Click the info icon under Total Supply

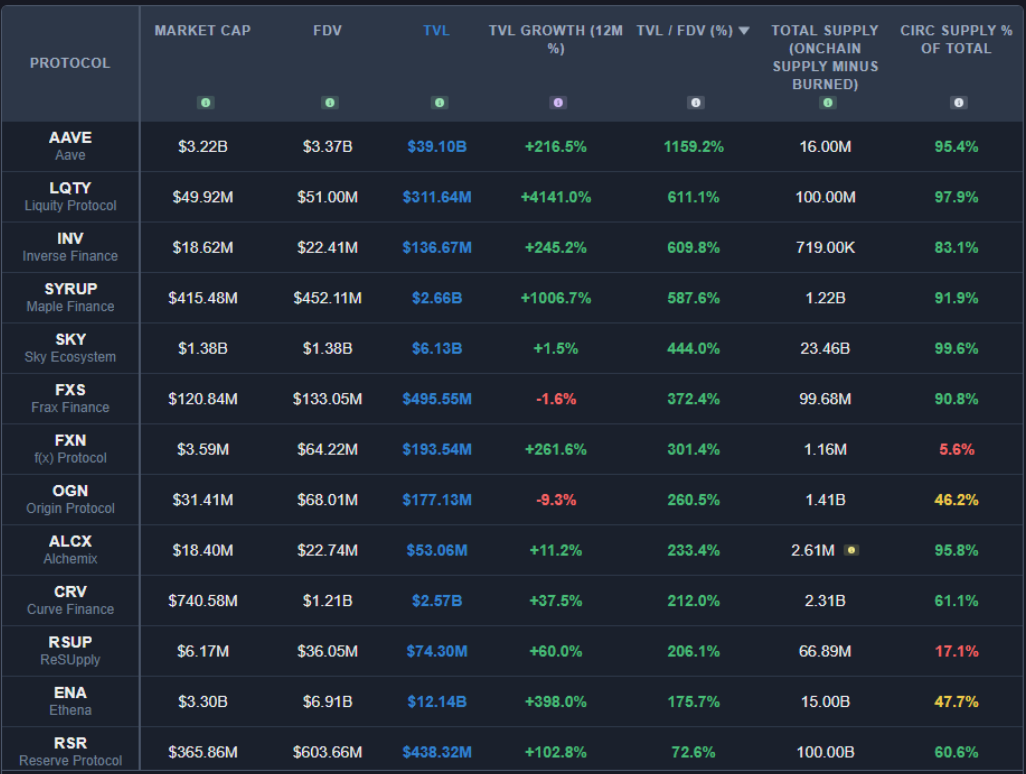pos(826,102)
